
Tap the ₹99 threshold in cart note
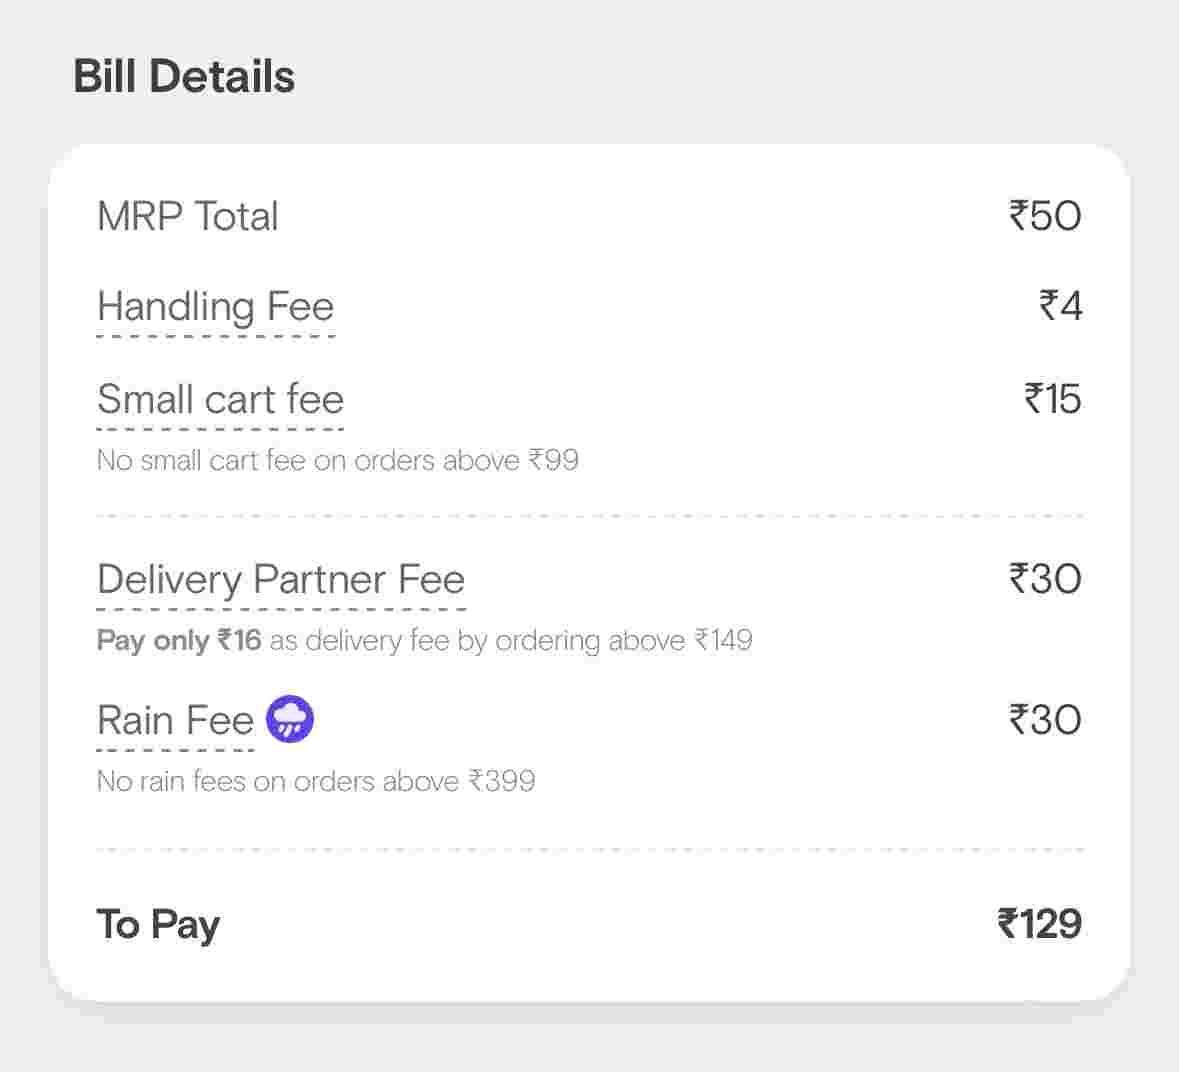(x=553, y=461)
